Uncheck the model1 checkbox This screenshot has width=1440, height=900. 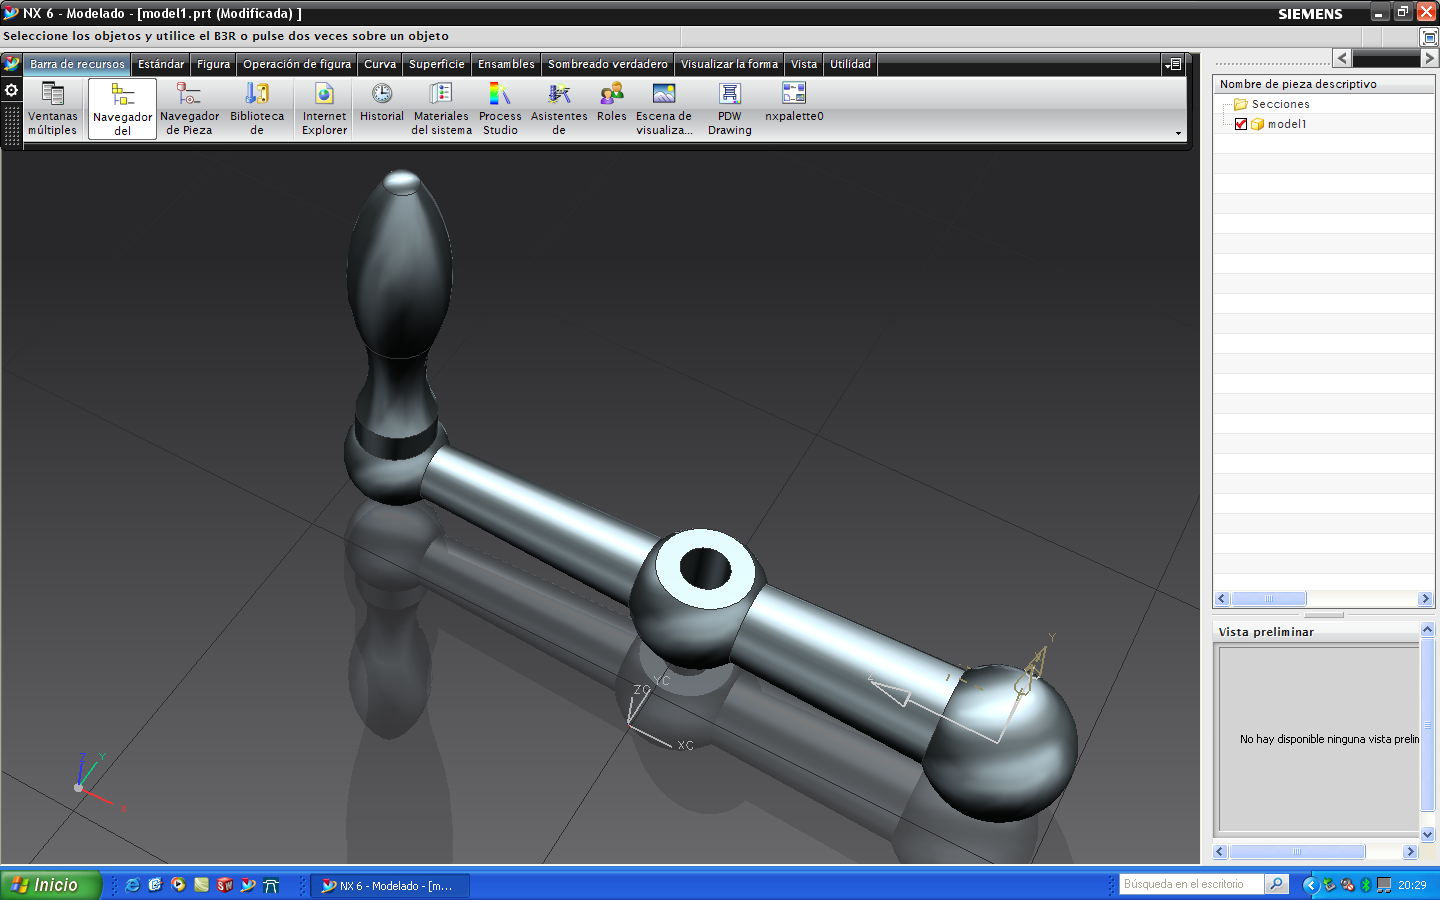click(x=1241, y=124)
